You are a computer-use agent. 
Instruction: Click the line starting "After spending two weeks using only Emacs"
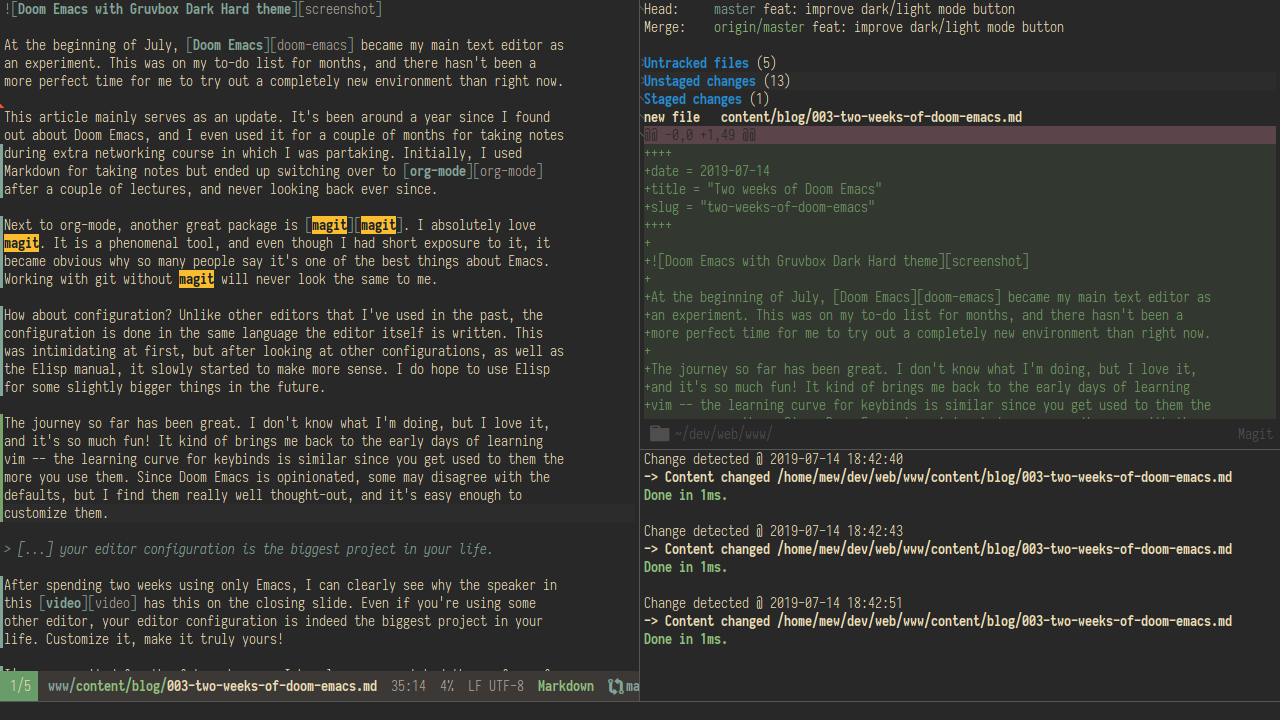(x=281, y=585)
